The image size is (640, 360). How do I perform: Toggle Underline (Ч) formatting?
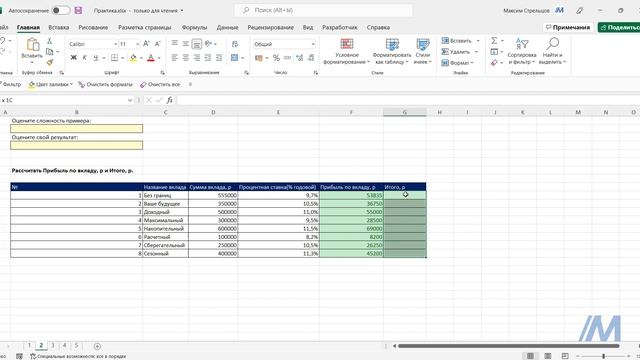pyautogui.click(x=96, y=58)
